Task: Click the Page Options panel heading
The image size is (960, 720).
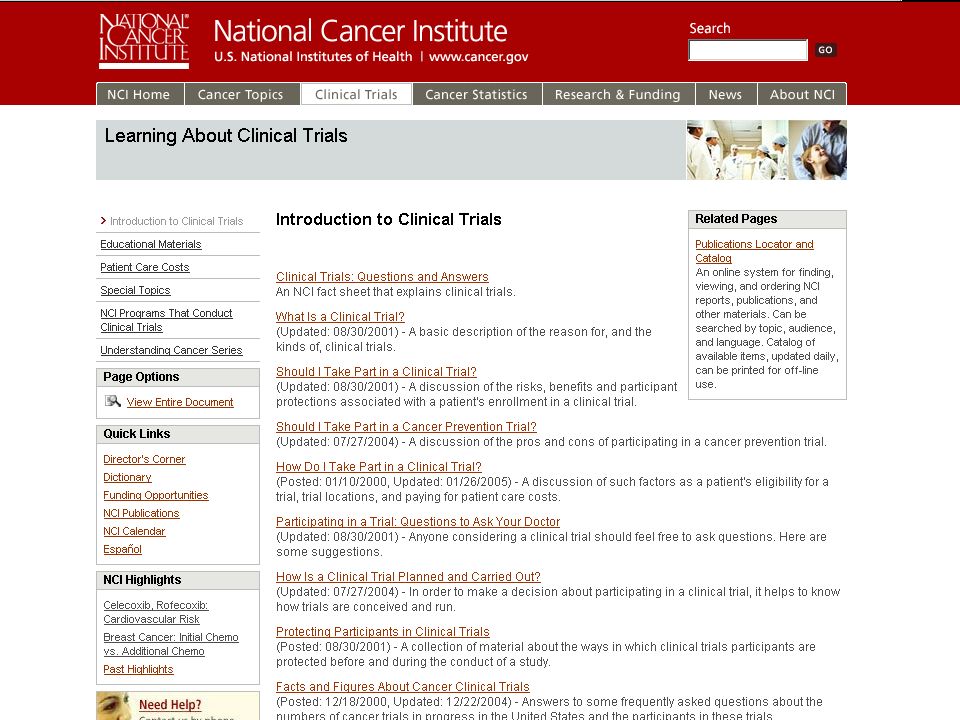Action: [141, 377]
